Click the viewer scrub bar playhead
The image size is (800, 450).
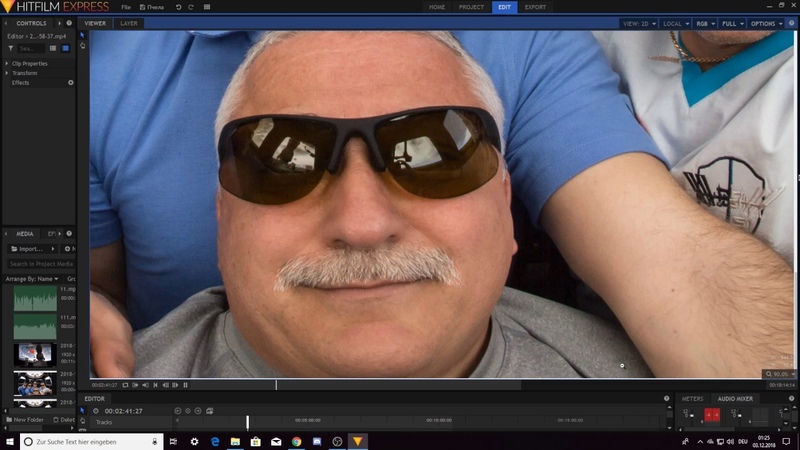pyautogui.click(x=276, y=385)
